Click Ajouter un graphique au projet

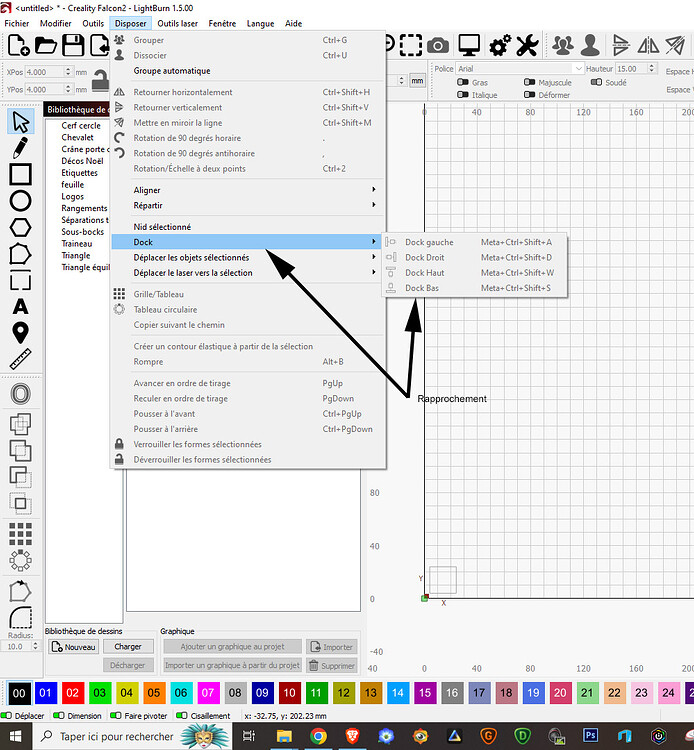[232, 647]
